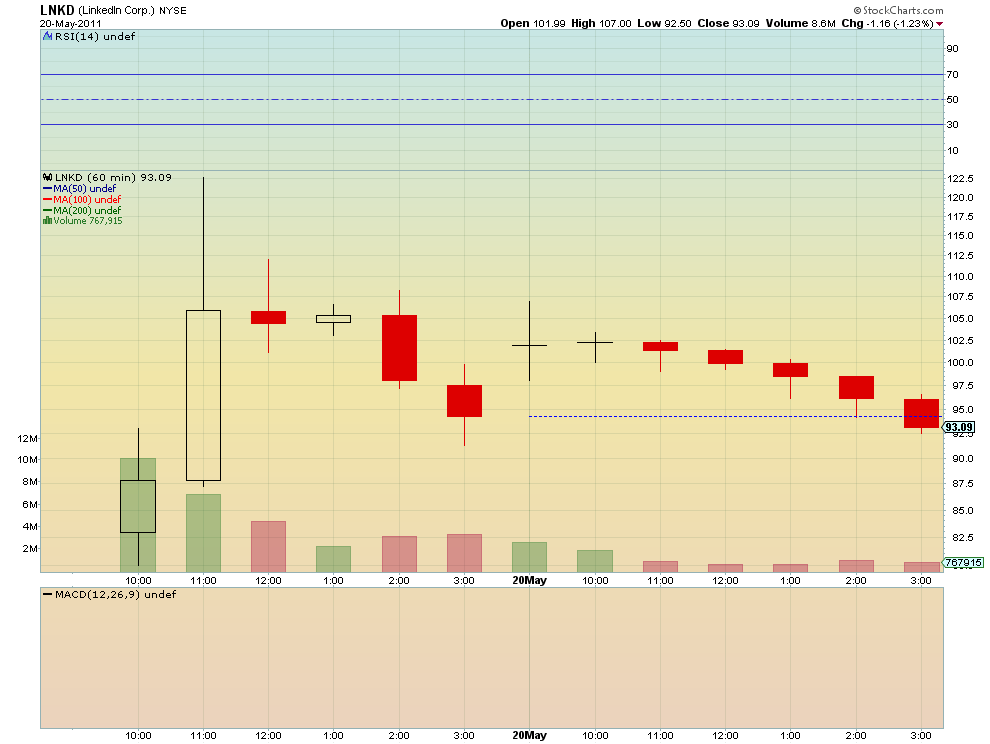Viewport: 990px width, 744px height.
Task: Click the LNKD ticker title
Action: pyautogui.click(x=57, y=10)
